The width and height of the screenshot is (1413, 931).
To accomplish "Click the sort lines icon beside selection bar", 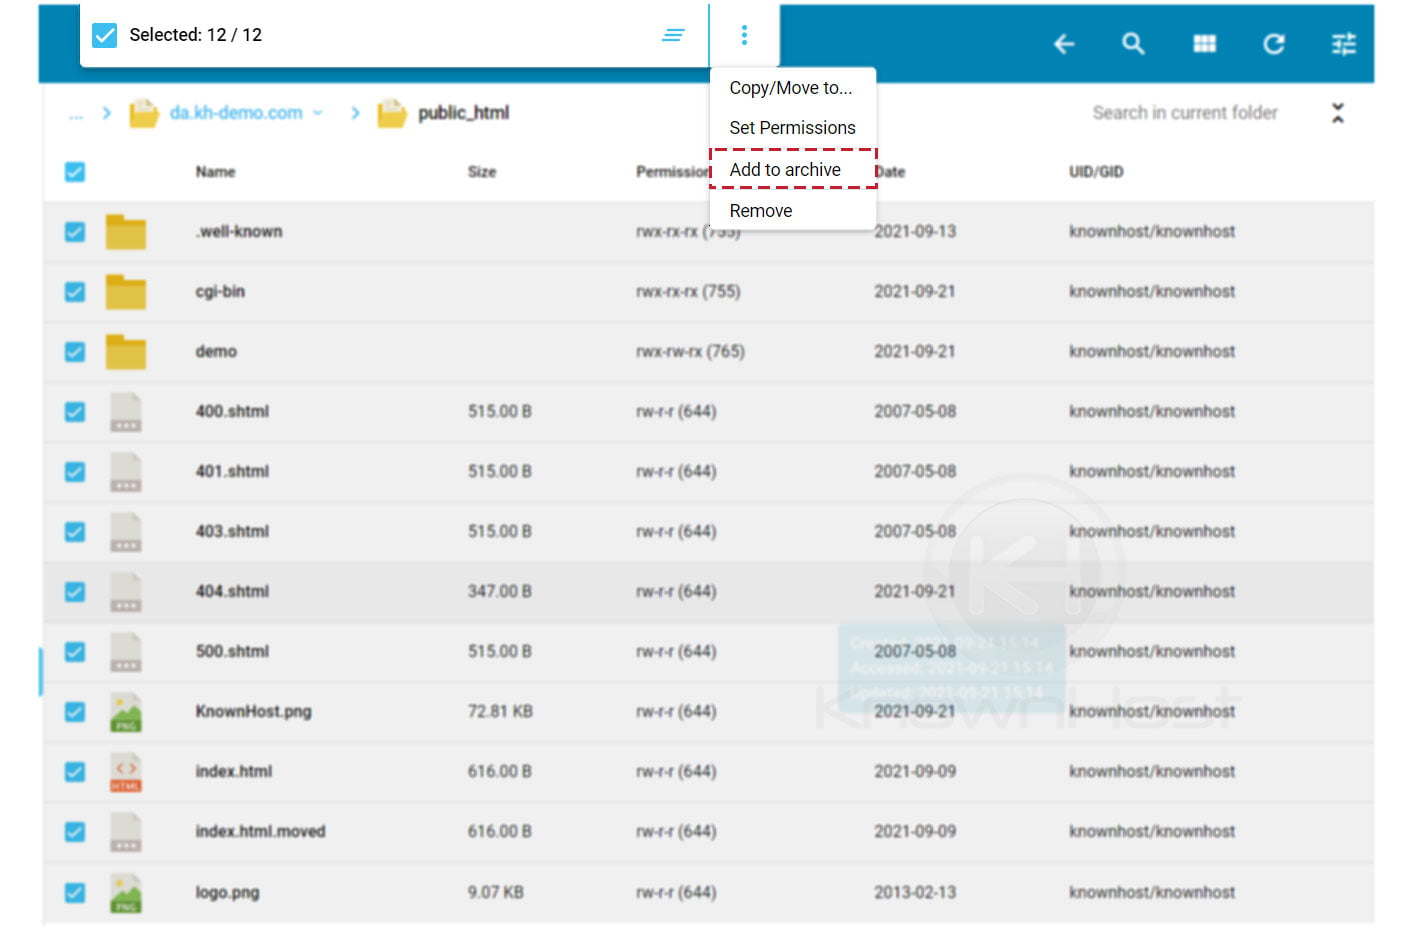I will pos(672,34).
